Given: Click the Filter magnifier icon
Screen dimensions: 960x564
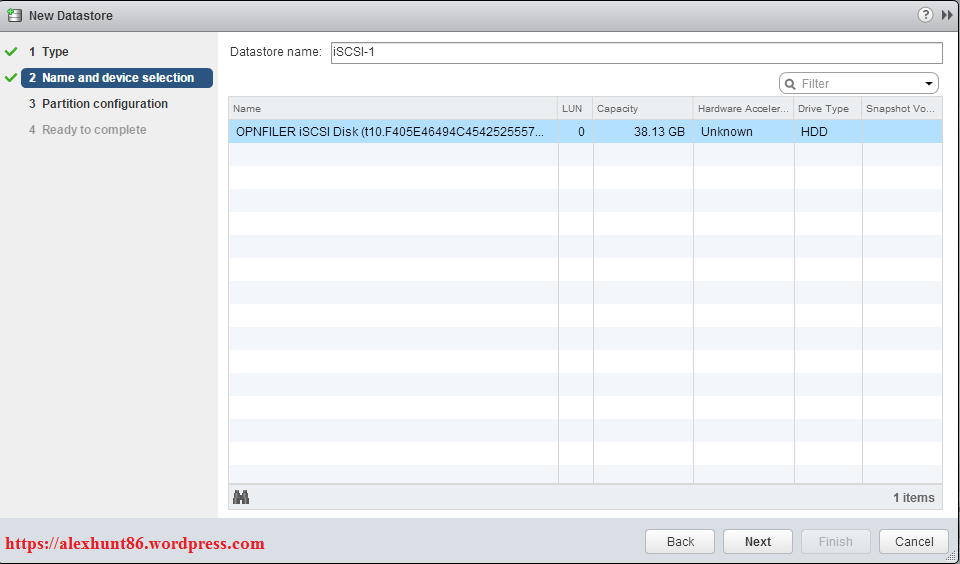Looking at the screenshot, I should click(790, 84).
